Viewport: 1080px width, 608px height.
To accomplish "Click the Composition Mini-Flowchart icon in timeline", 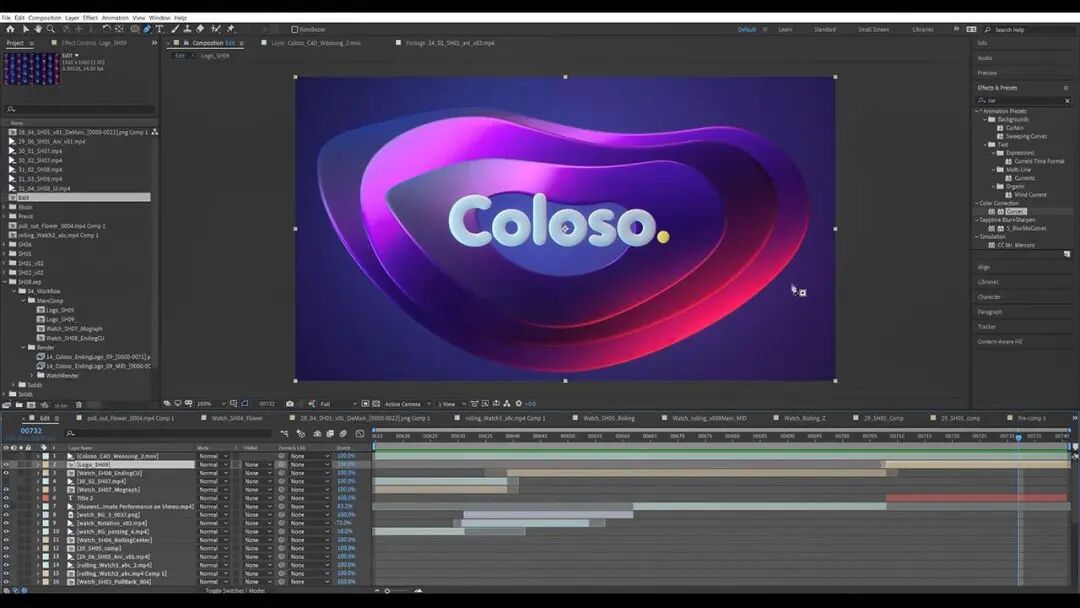I will (x=284, y=433).
